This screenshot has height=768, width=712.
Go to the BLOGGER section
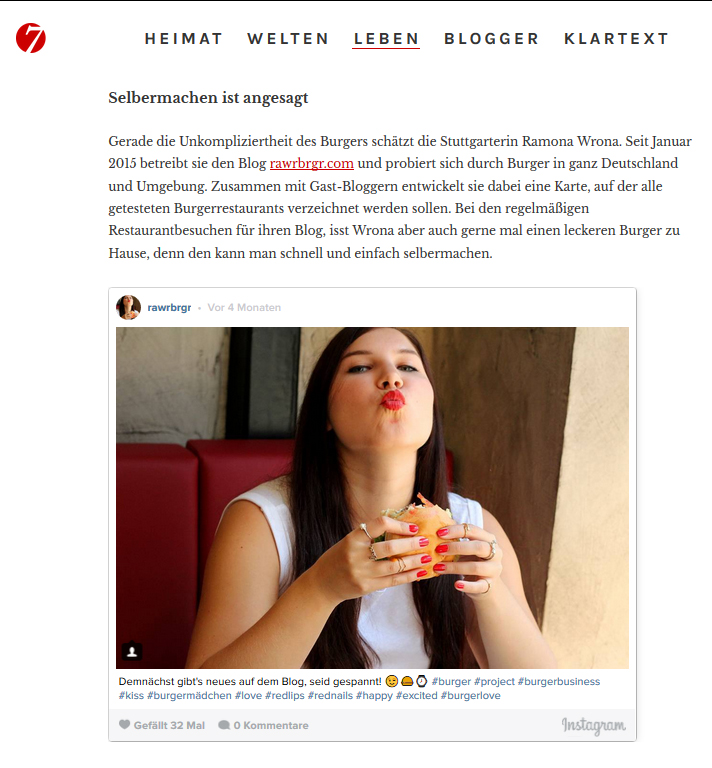(492, 39)
